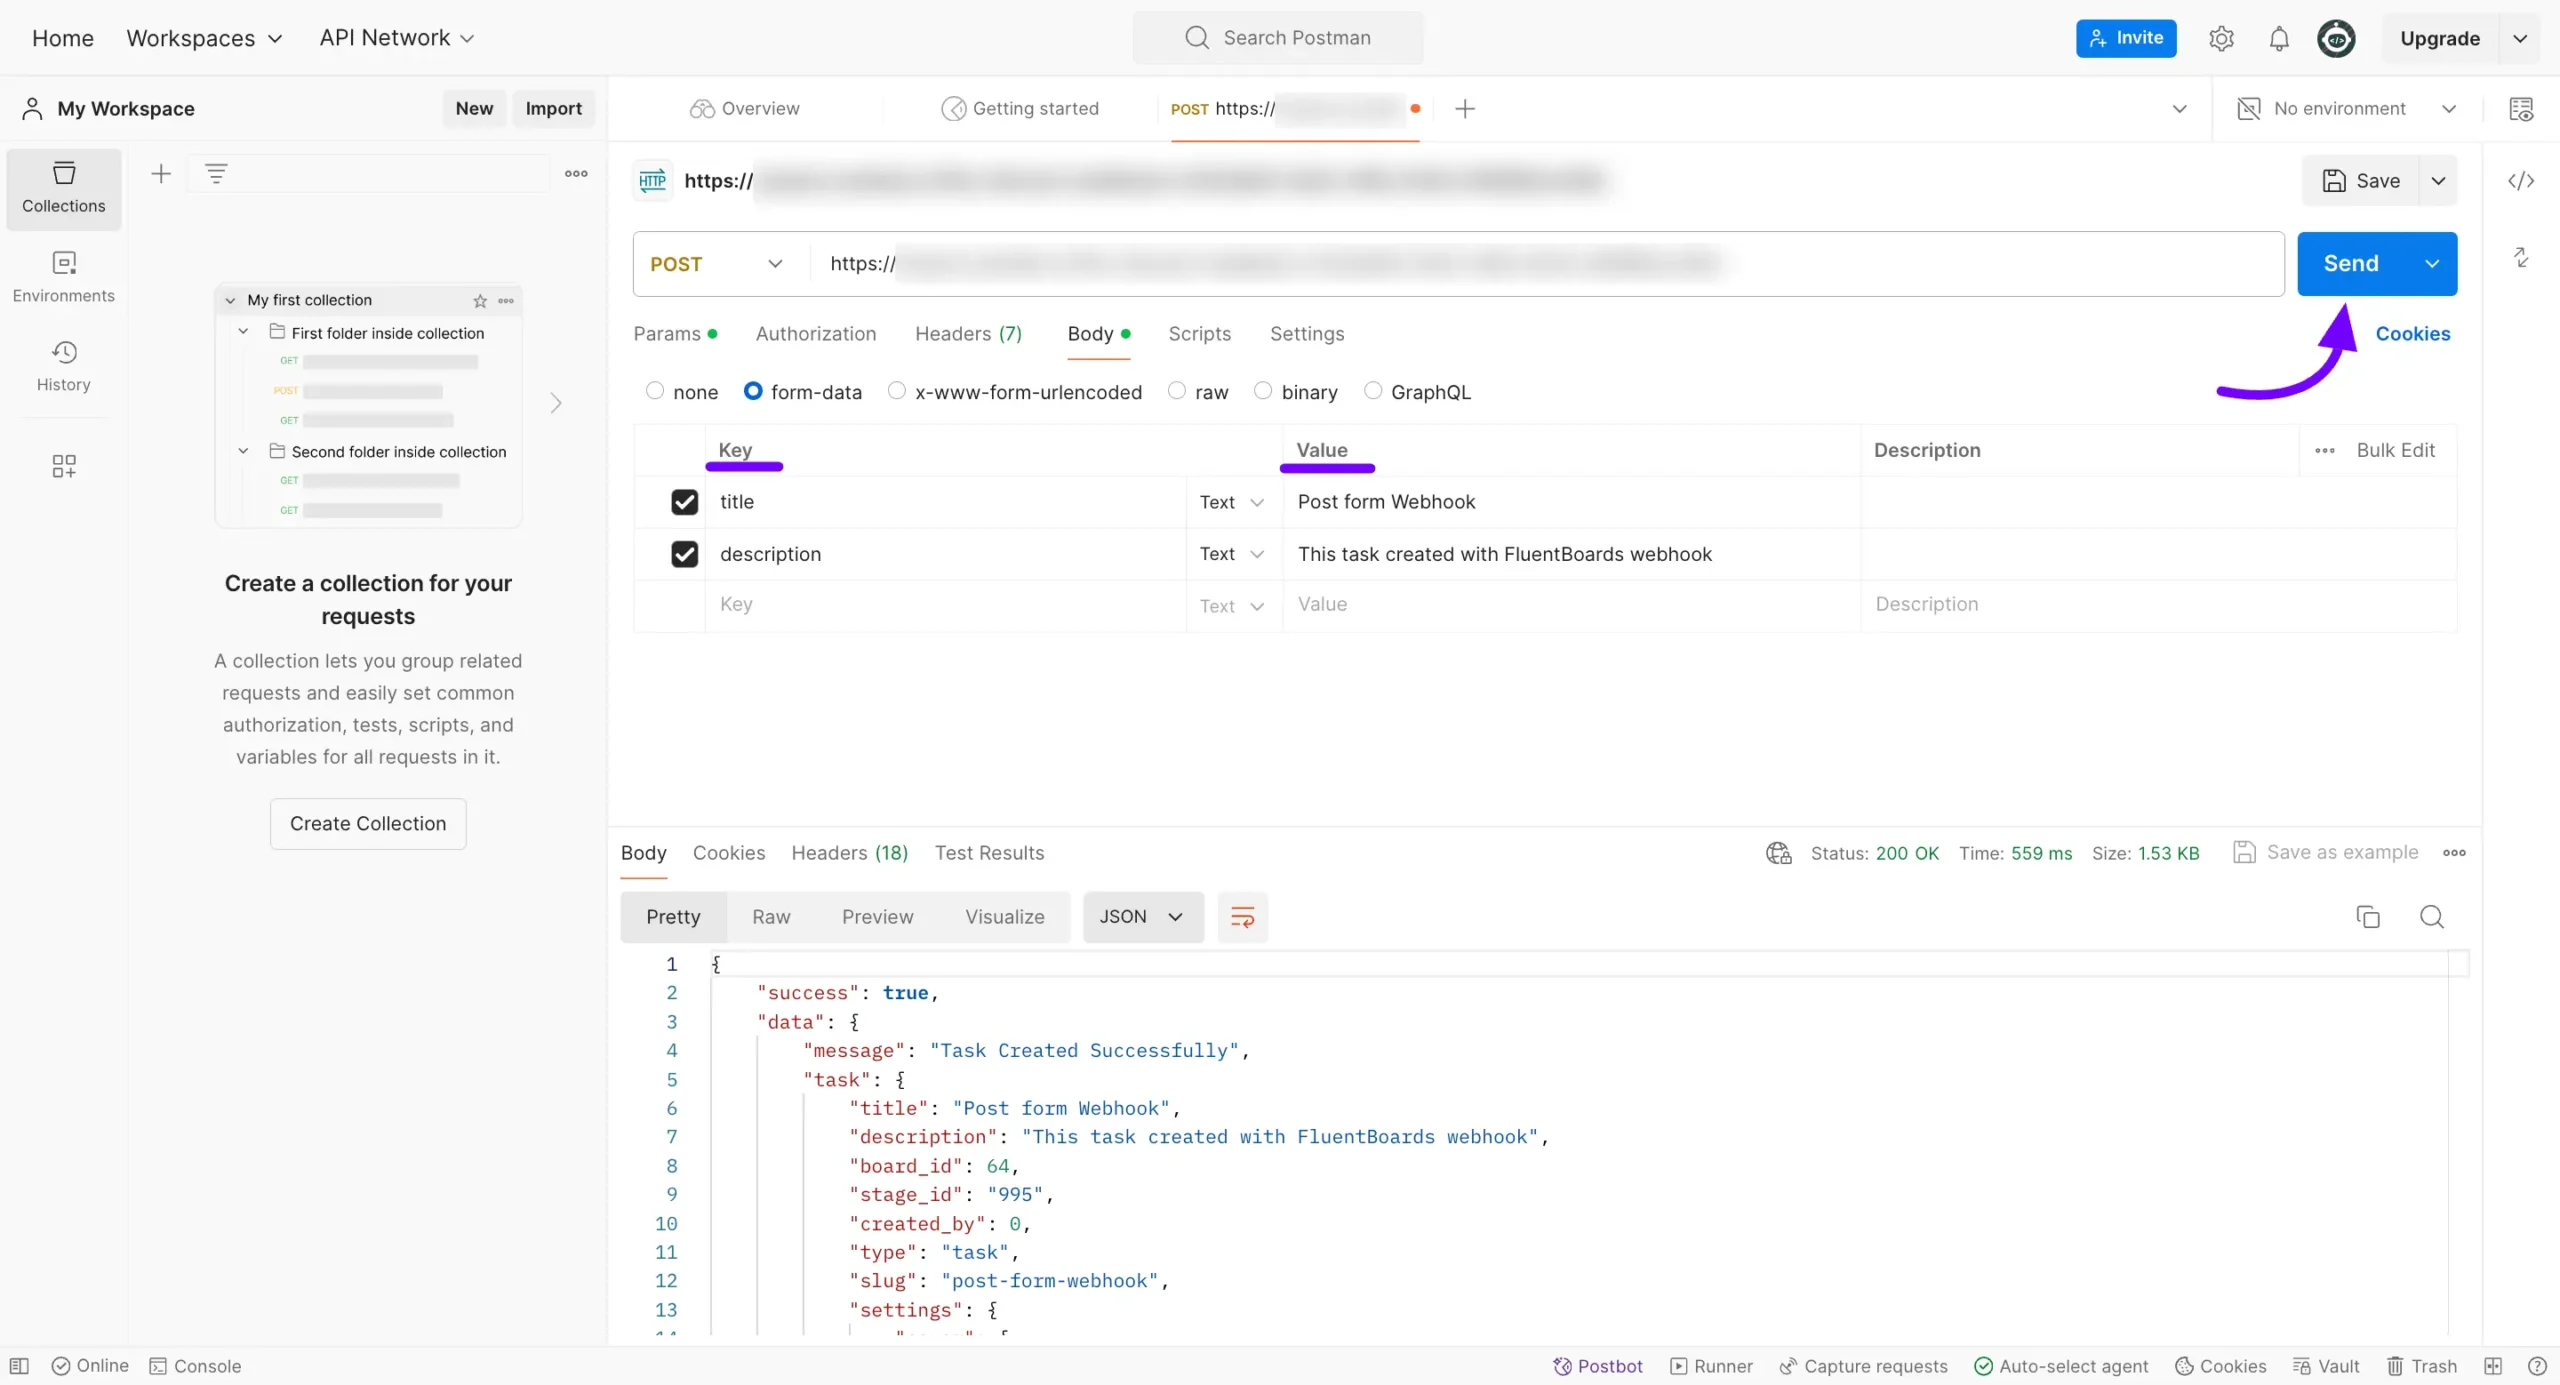This screenshot has height=1385, width=2560.
Task: Open the Trash in the status bar
Action: tap(2422, 1366)
